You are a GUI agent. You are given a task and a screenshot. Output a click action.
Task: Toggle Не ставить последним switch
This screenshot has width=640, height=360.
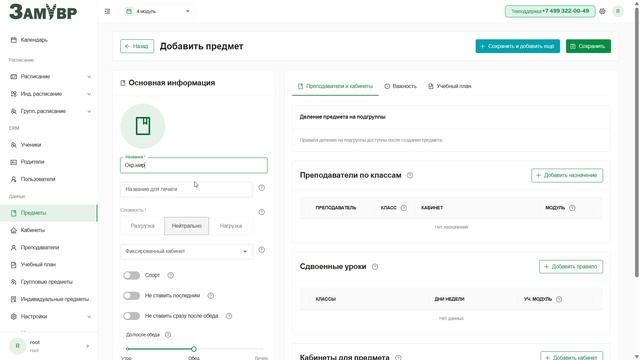pos(131,296)
